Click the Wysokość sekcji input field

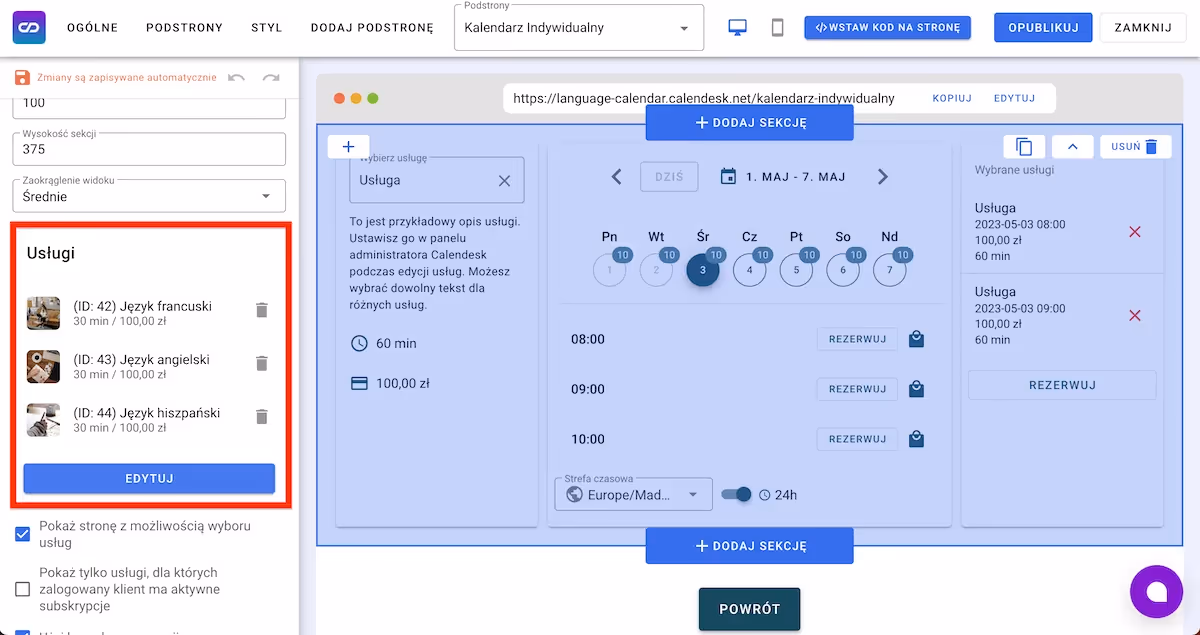coord(149,150)
